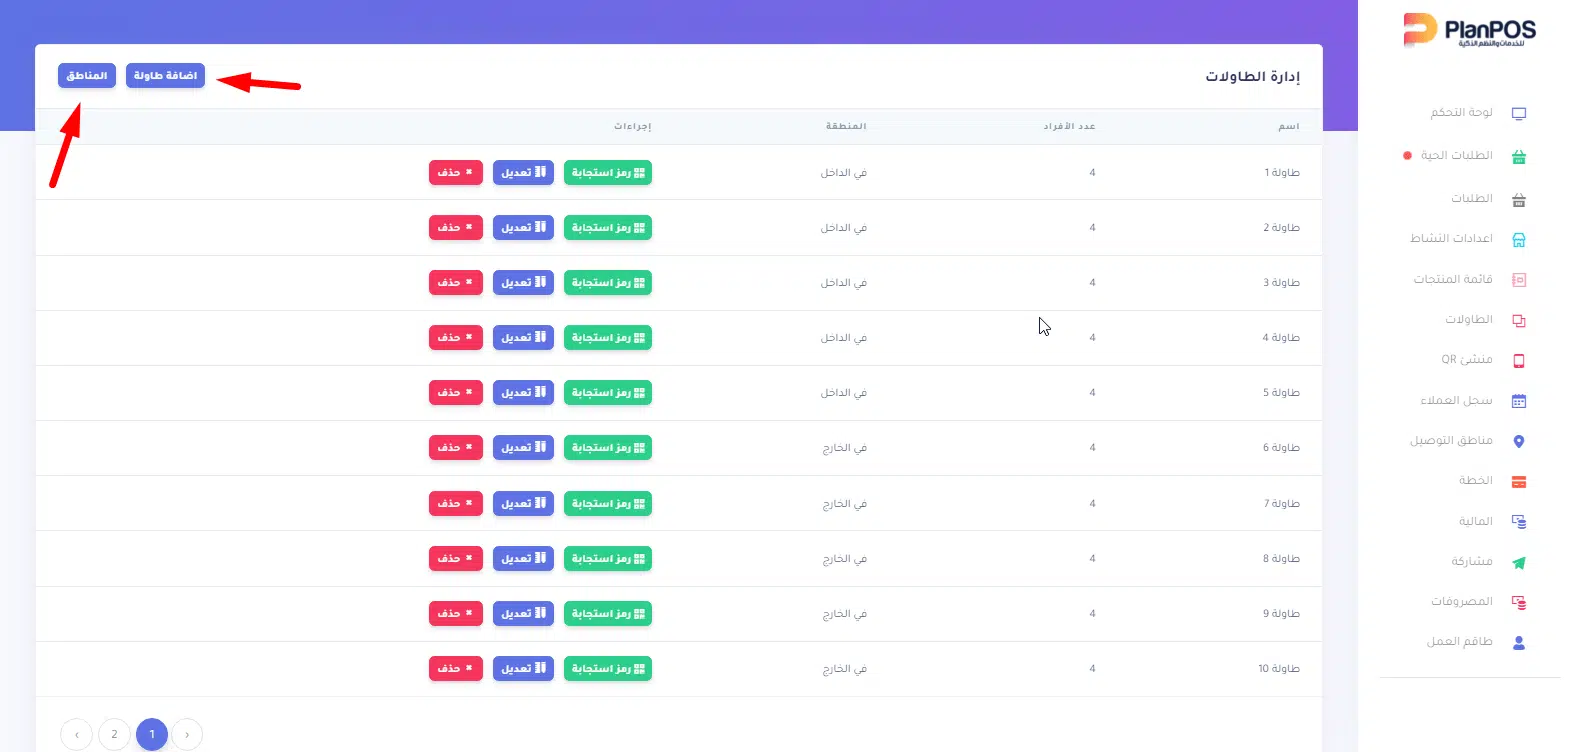Viewport: 1580px width, 752px height.
Task: Click تعديل button for طاولة 1
Action: click(x=523, y=173)
